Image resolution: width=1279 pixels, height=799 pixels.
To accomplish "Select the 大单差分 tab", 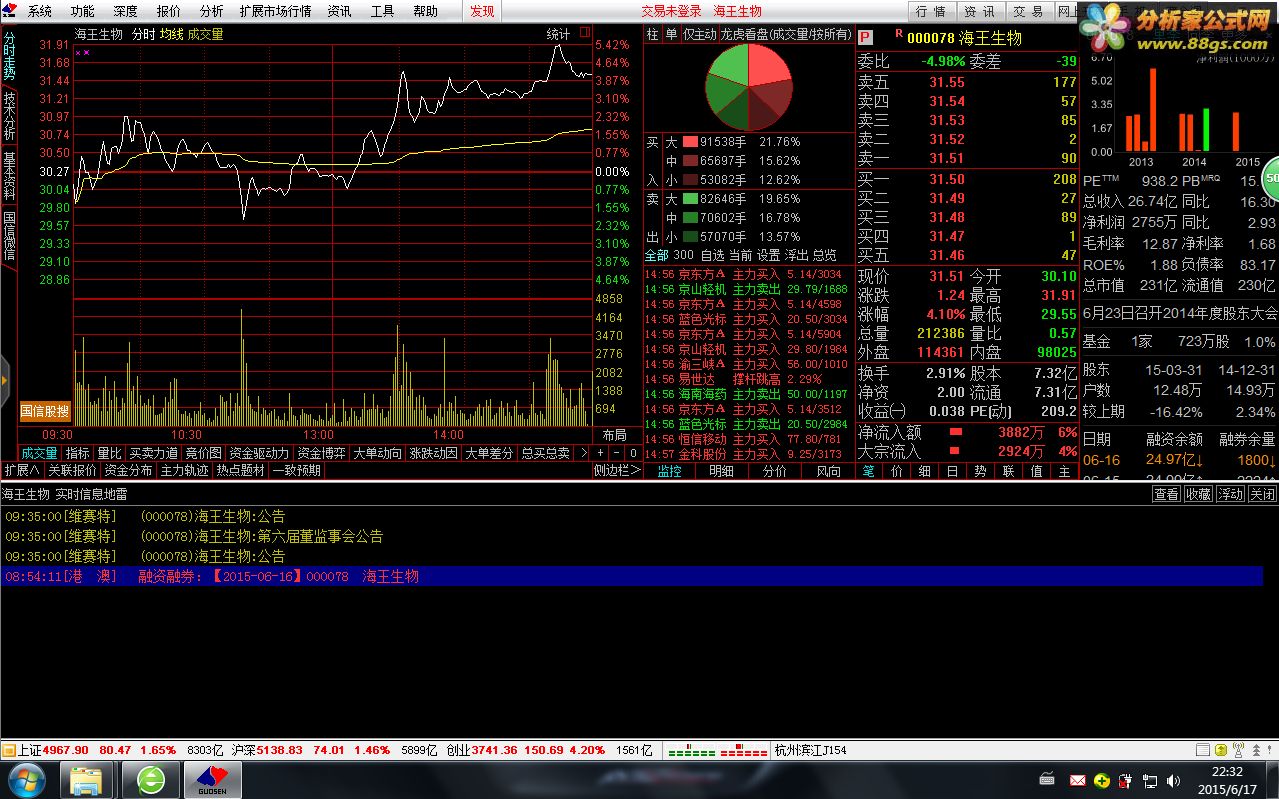I will tap(489, 453).
